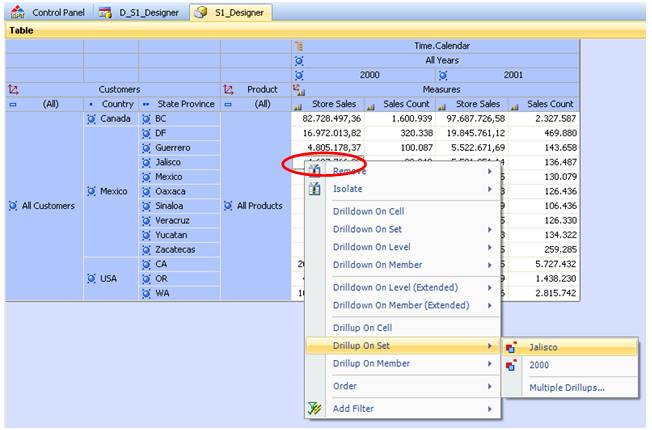Click the All Customers member icon
The width and height of the screenshot is (652, 430).
click(13, 206)
